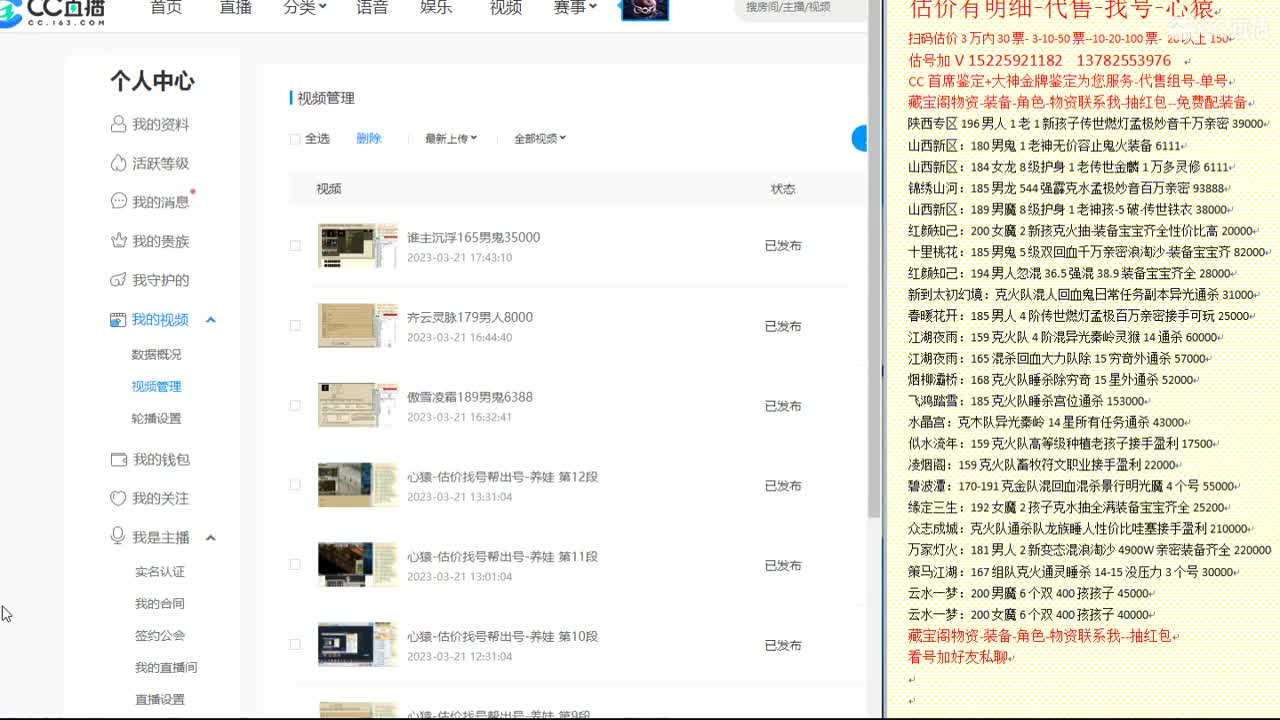This screenshot has height=720, width=1280.
Task: Click the 我的钱包 wallet icon
Action: pyautogui.click(x=118, y=459)
